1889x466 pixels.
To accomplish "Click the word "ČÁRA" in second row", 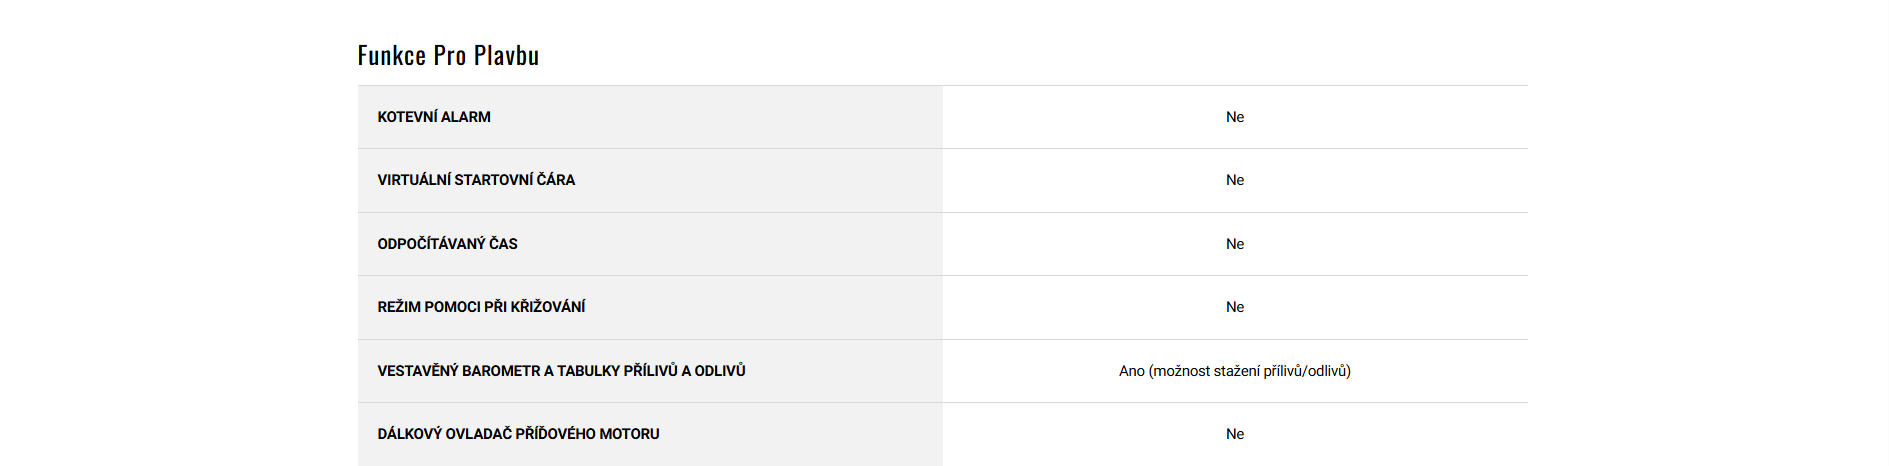I will pos(556,180).
